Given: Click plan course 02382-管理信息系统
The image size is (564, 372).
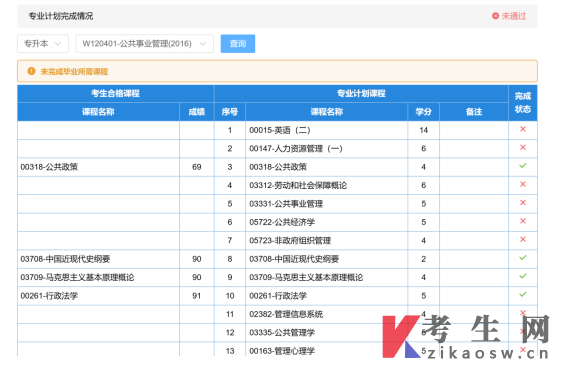Looking at the screenshot, I should (x=286, y=314).
